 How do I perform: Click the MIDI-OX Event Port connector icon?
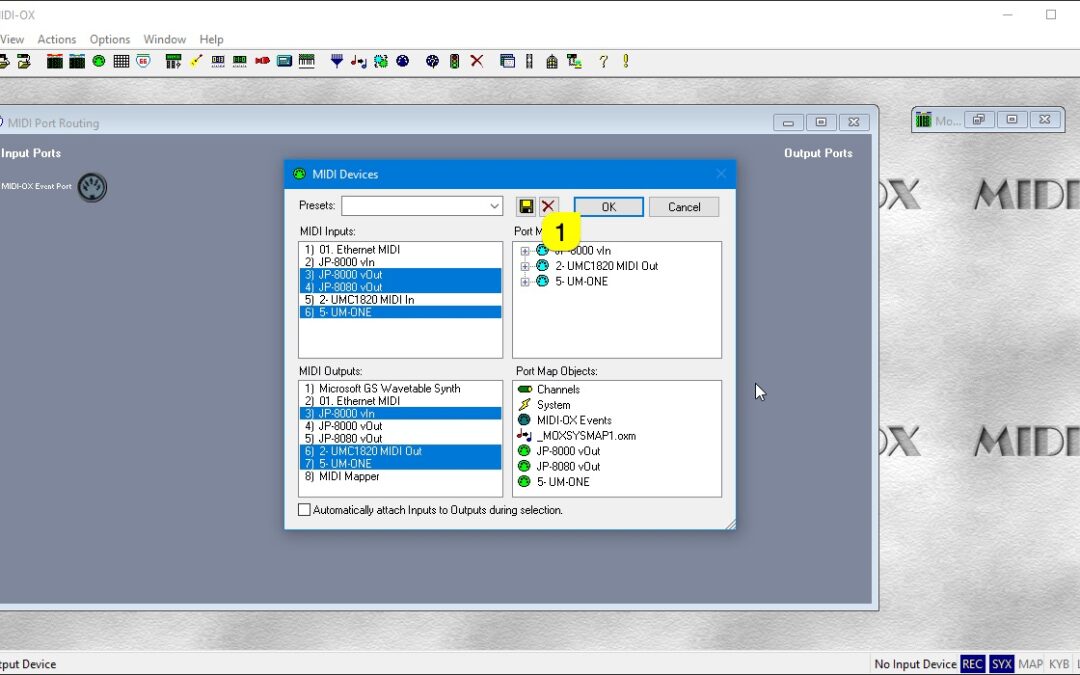pyautogui.click(x=91, y=187)
